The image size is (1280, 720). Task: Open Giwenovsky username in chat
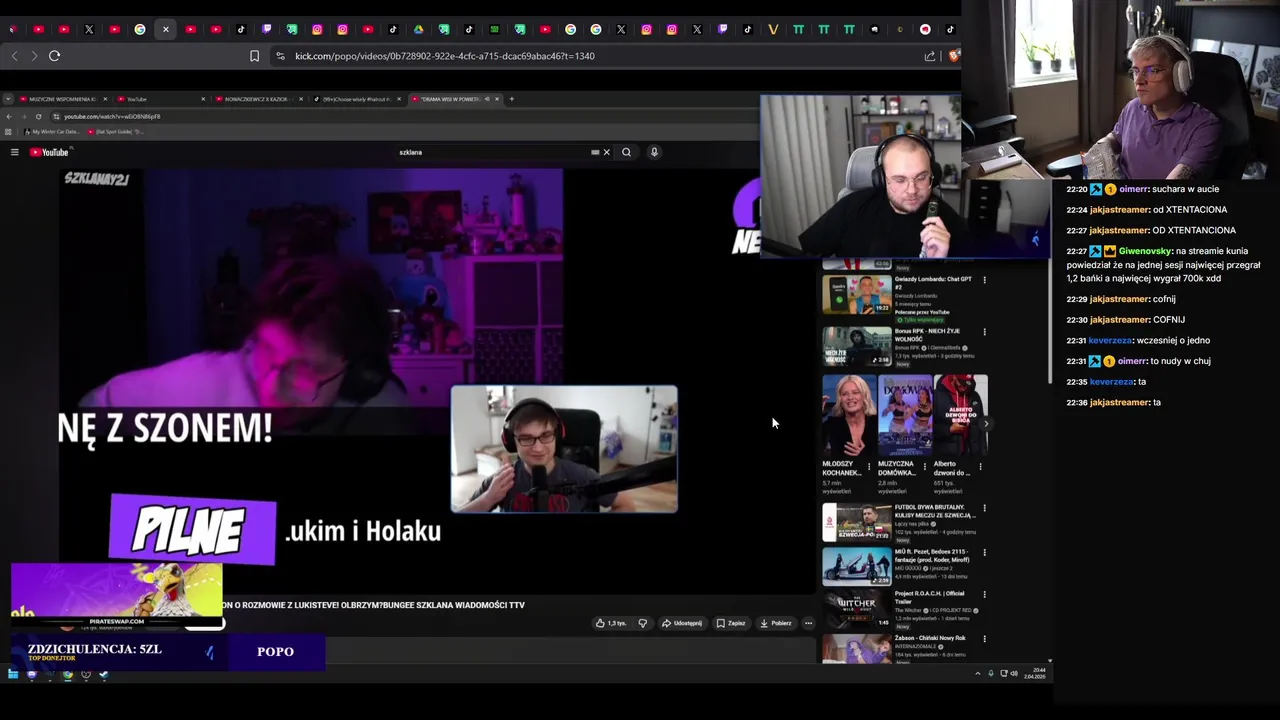pos(1145,251)
